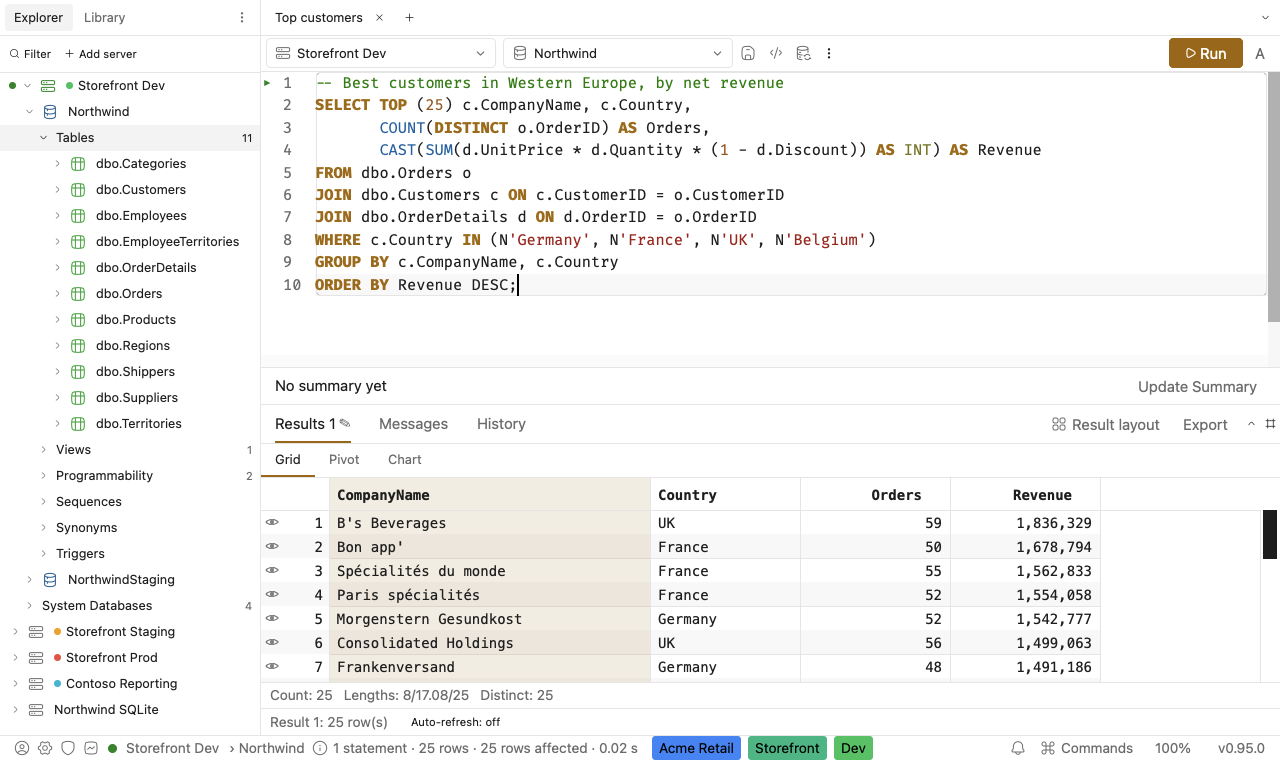
Task: Open settings gear in the status bar
Action: pos(45,748)
